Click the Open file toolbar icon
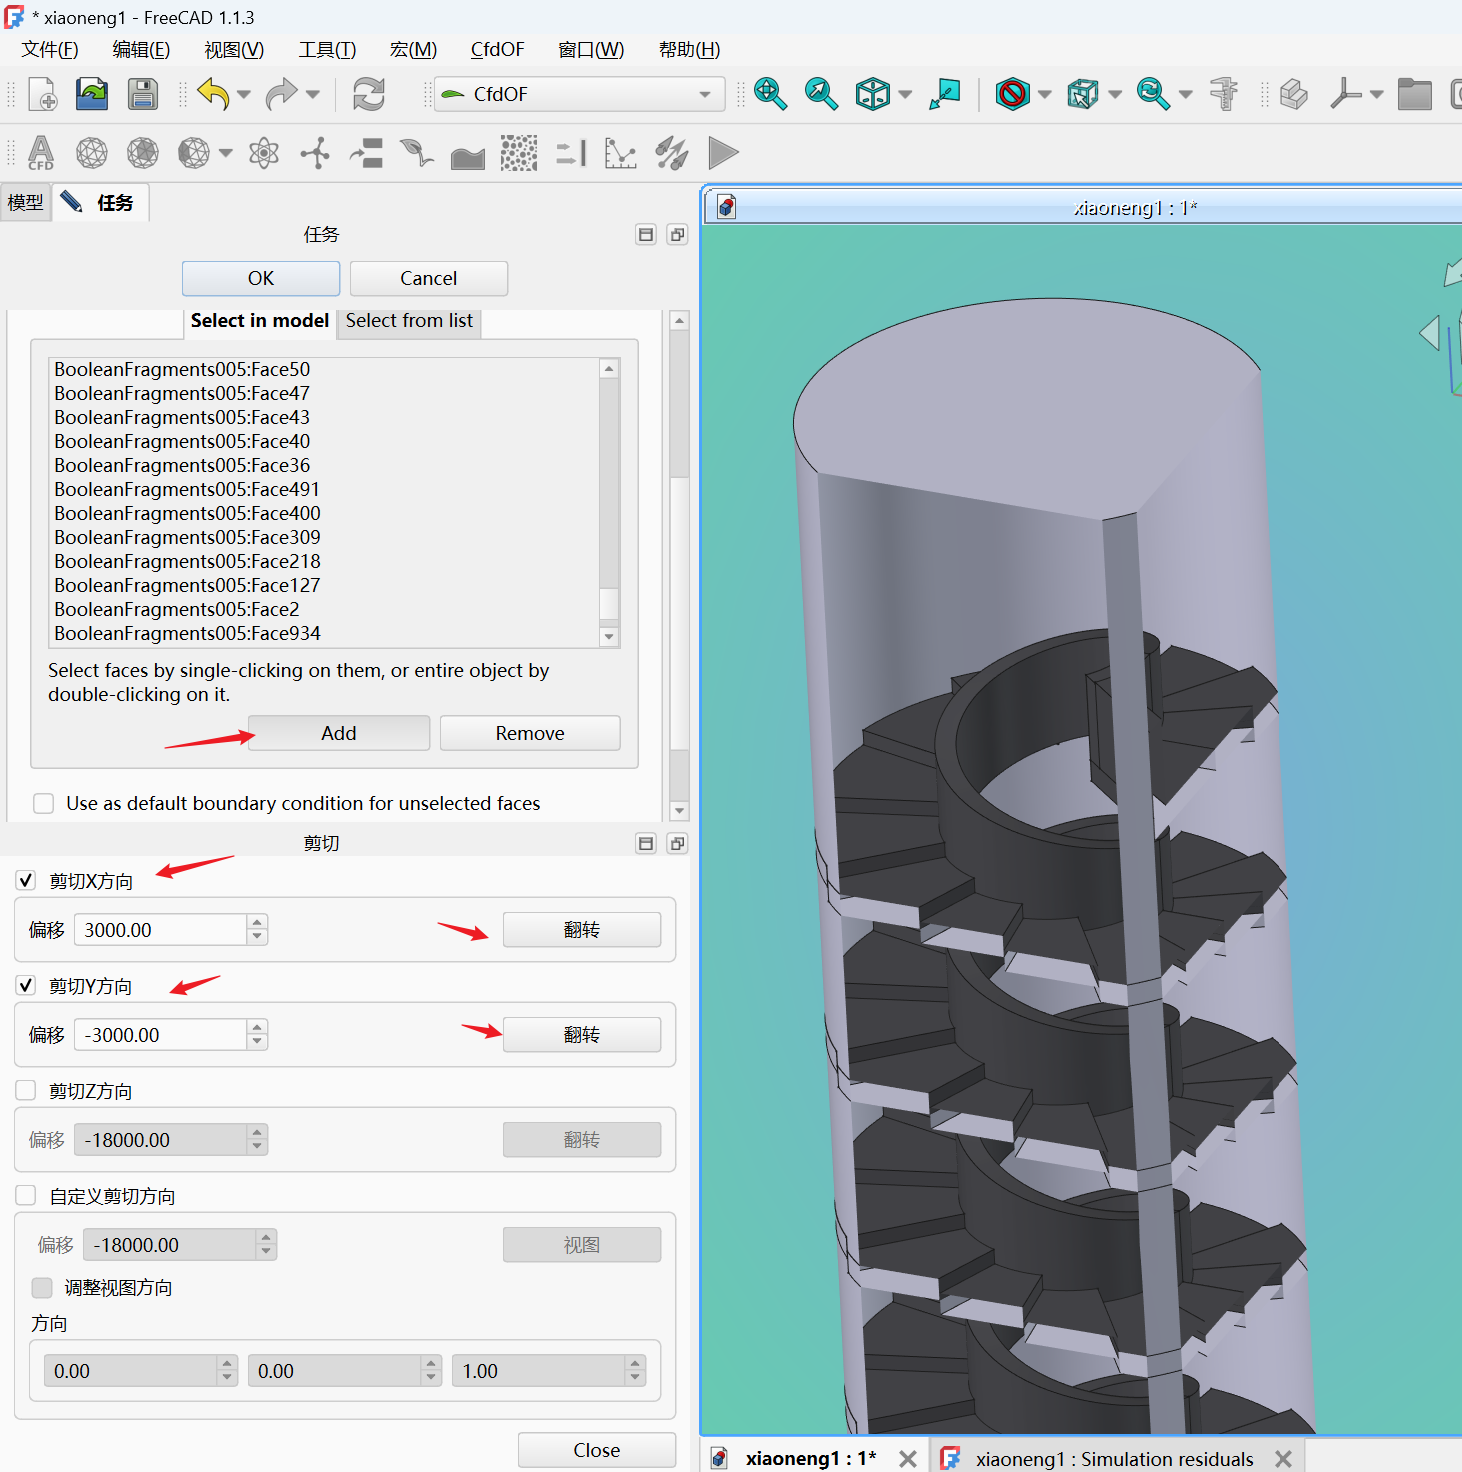1462x1472 pixels. pyautogui.click(x=92, y=94)
